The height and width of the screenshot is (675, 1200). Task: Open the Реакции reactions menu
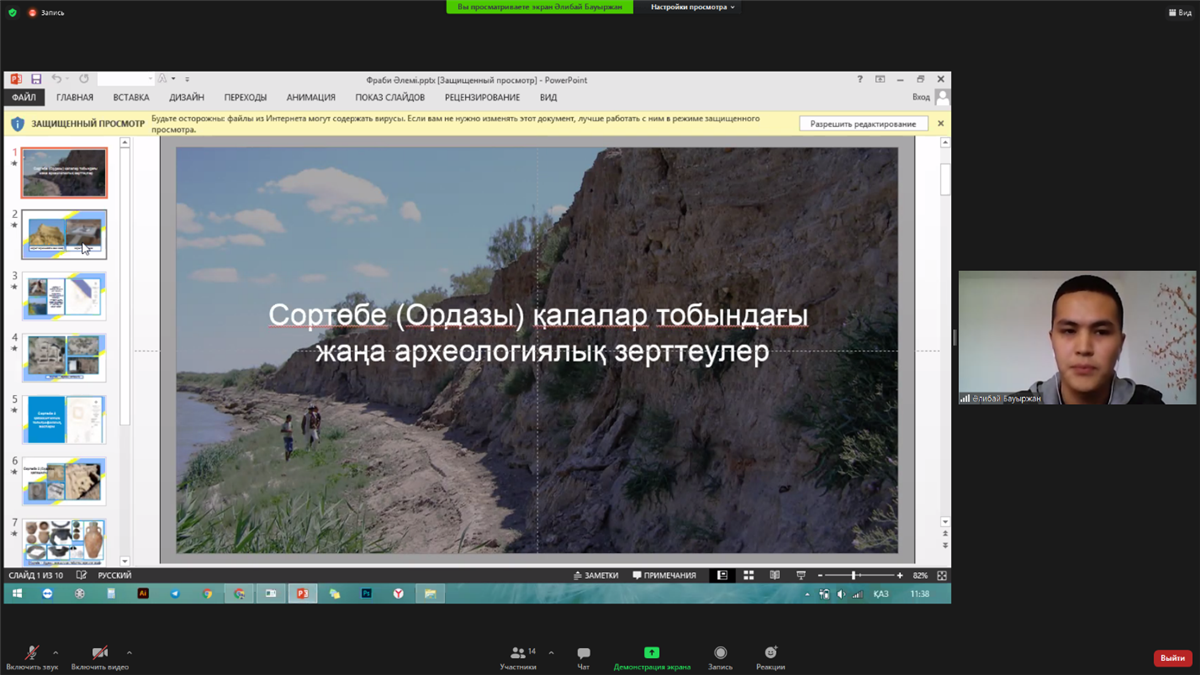tap(770, 653)
